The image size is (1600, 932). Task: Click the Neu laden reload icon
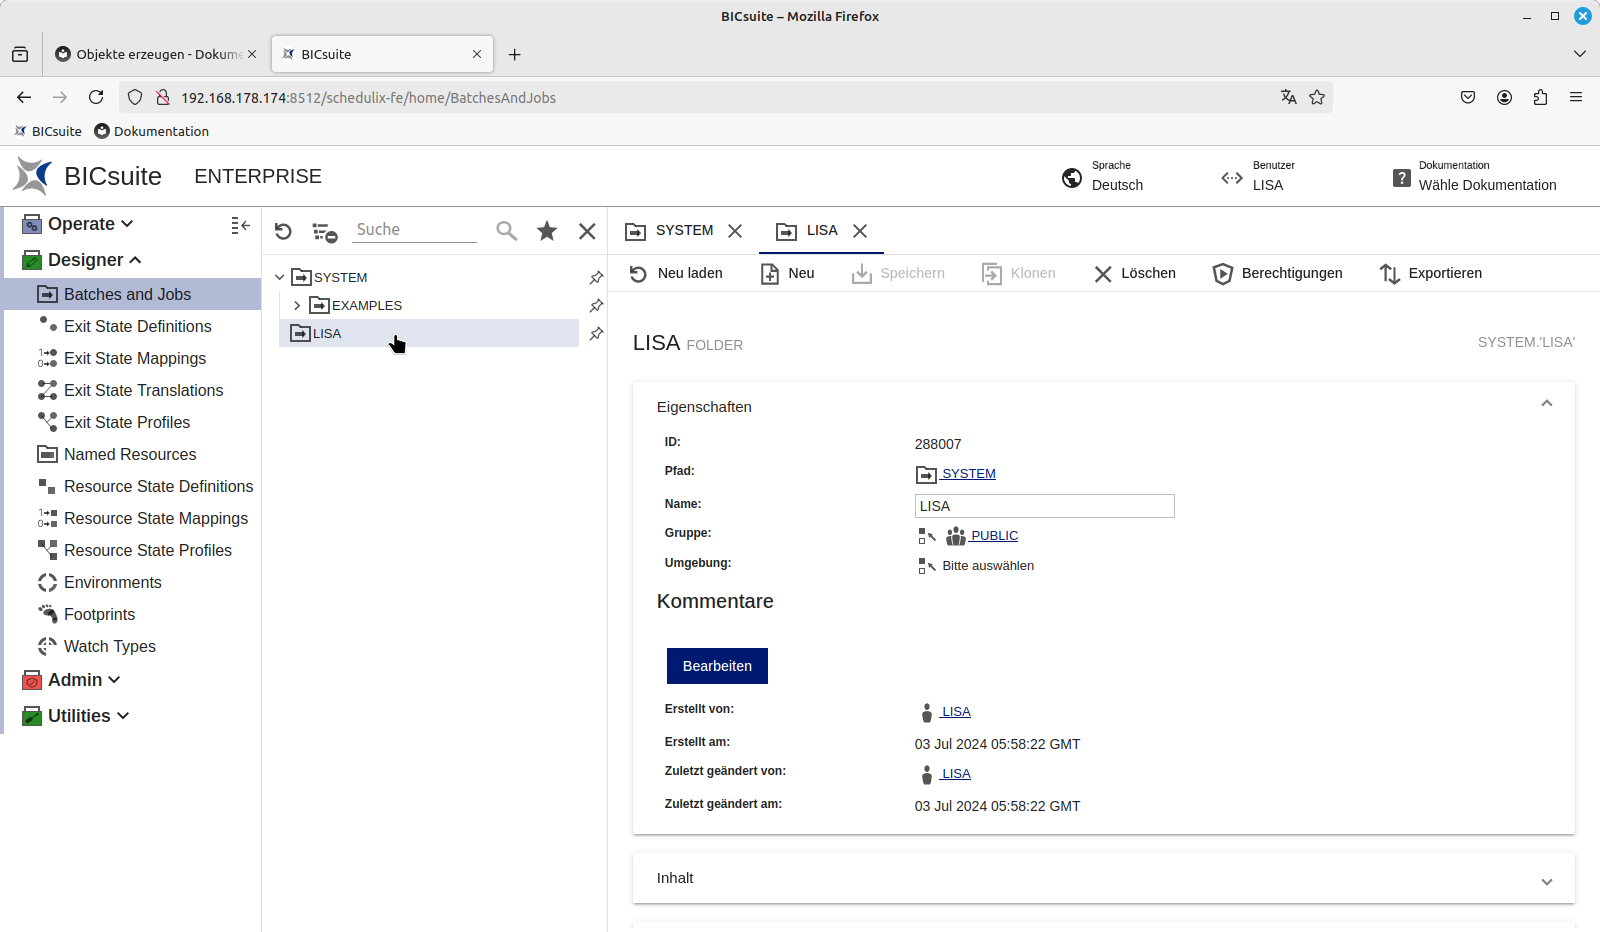[639, 273]
